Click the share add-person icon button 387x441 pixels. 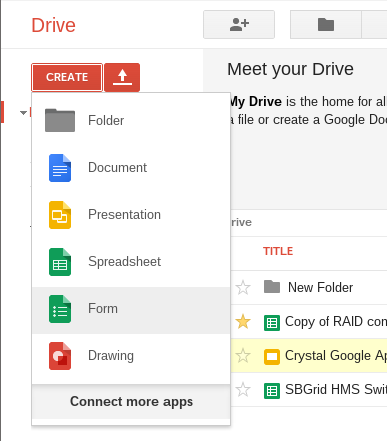(239, 24)
